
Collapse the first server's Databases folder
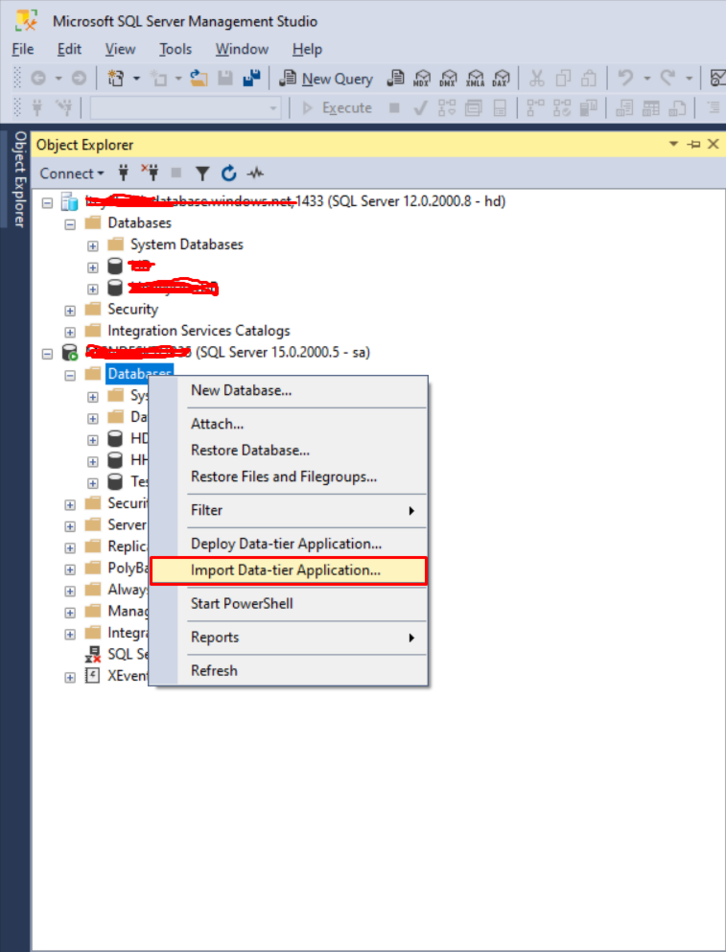[x=70, y=224]
